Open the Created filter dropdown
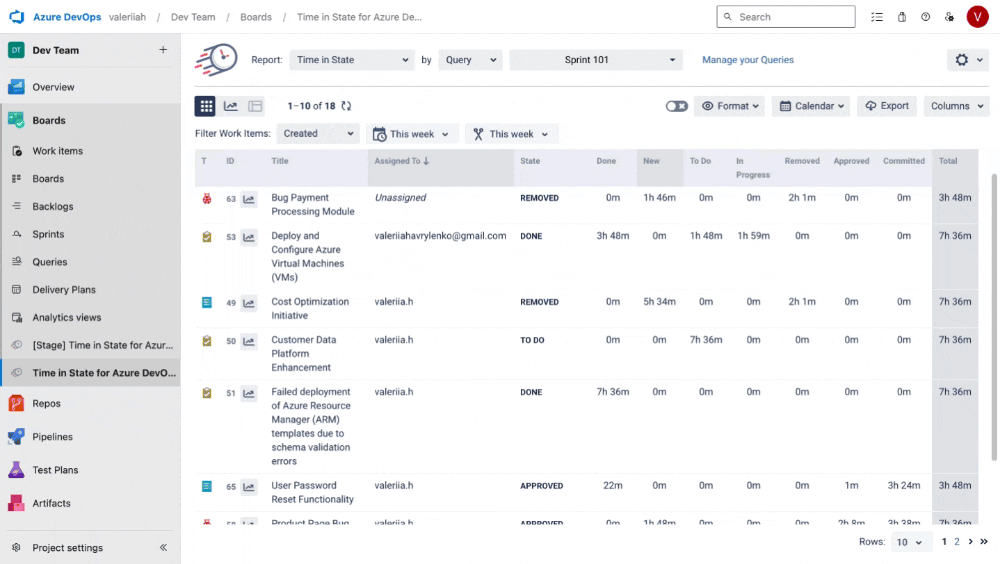This screenshot has width=1000, height=564. click(x=317, y=134)
